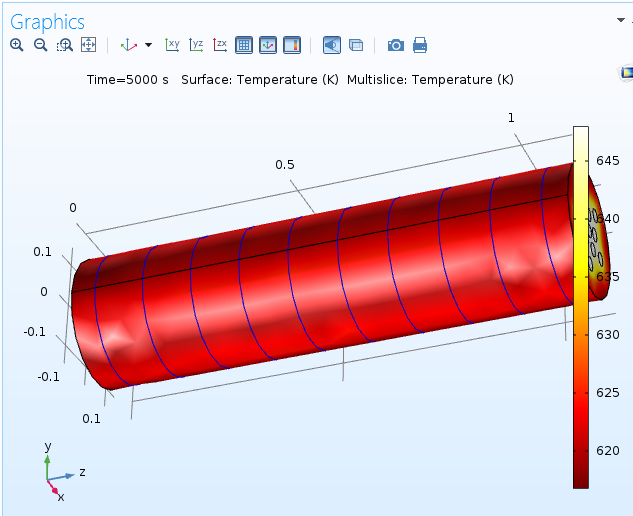
Task: Toggle scene light button
Action: tap(332, 45)
